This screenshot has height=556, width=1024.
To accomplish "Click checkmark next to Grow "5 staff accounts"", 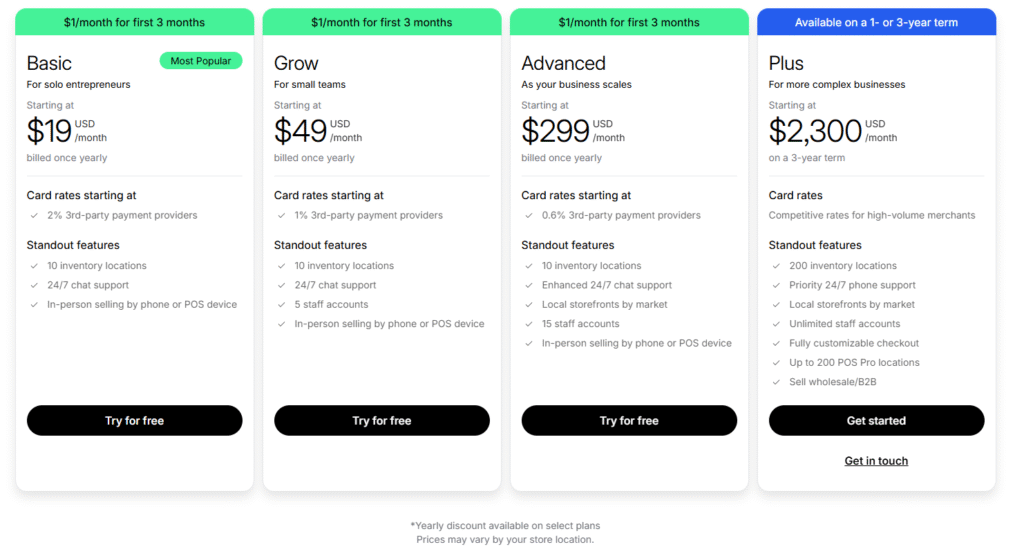I will [281, 305].
